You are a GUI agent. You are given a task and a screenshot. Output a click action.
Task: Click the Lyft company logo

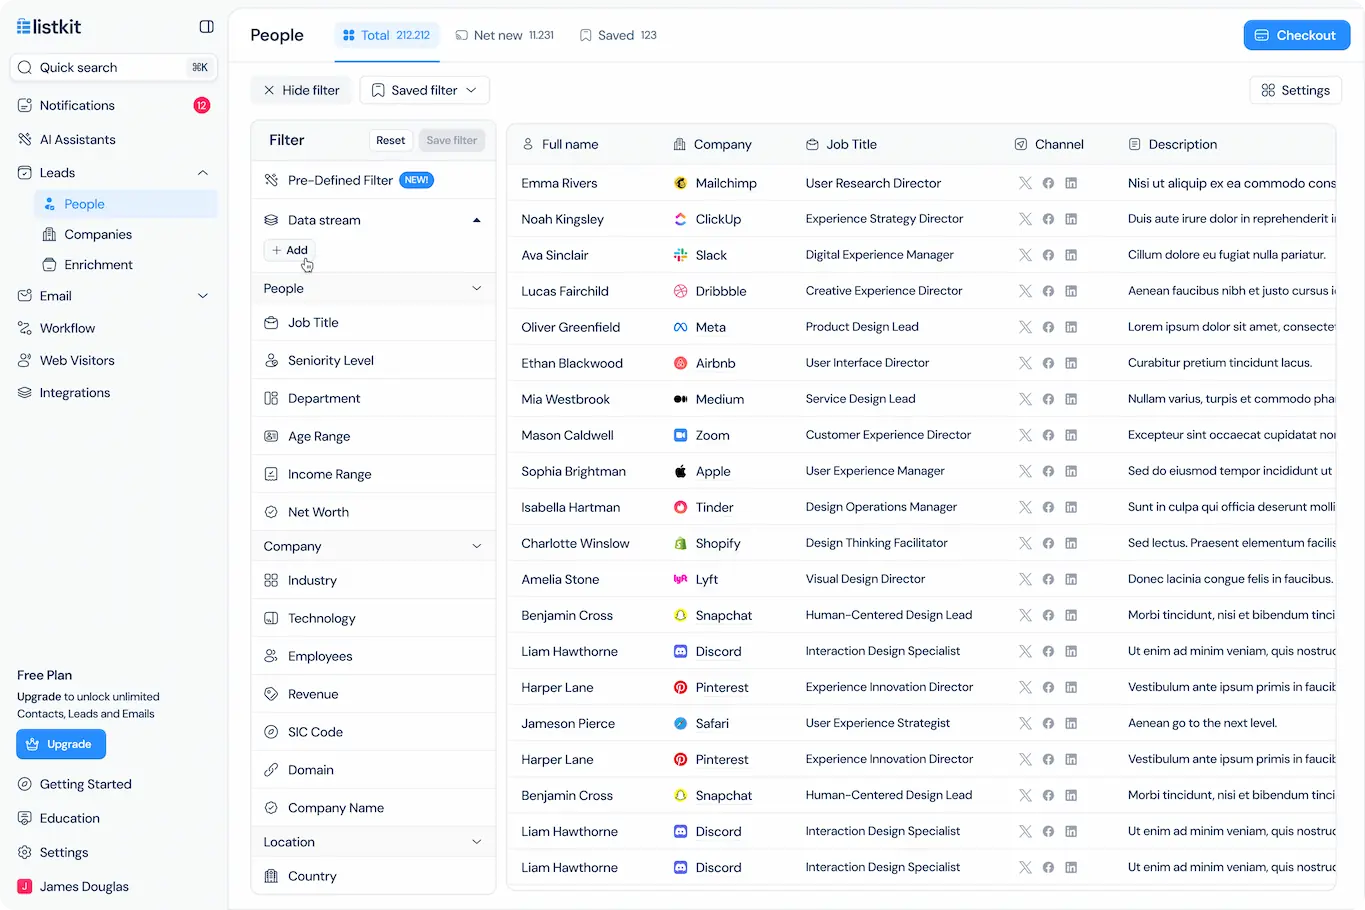coord(680,579)
